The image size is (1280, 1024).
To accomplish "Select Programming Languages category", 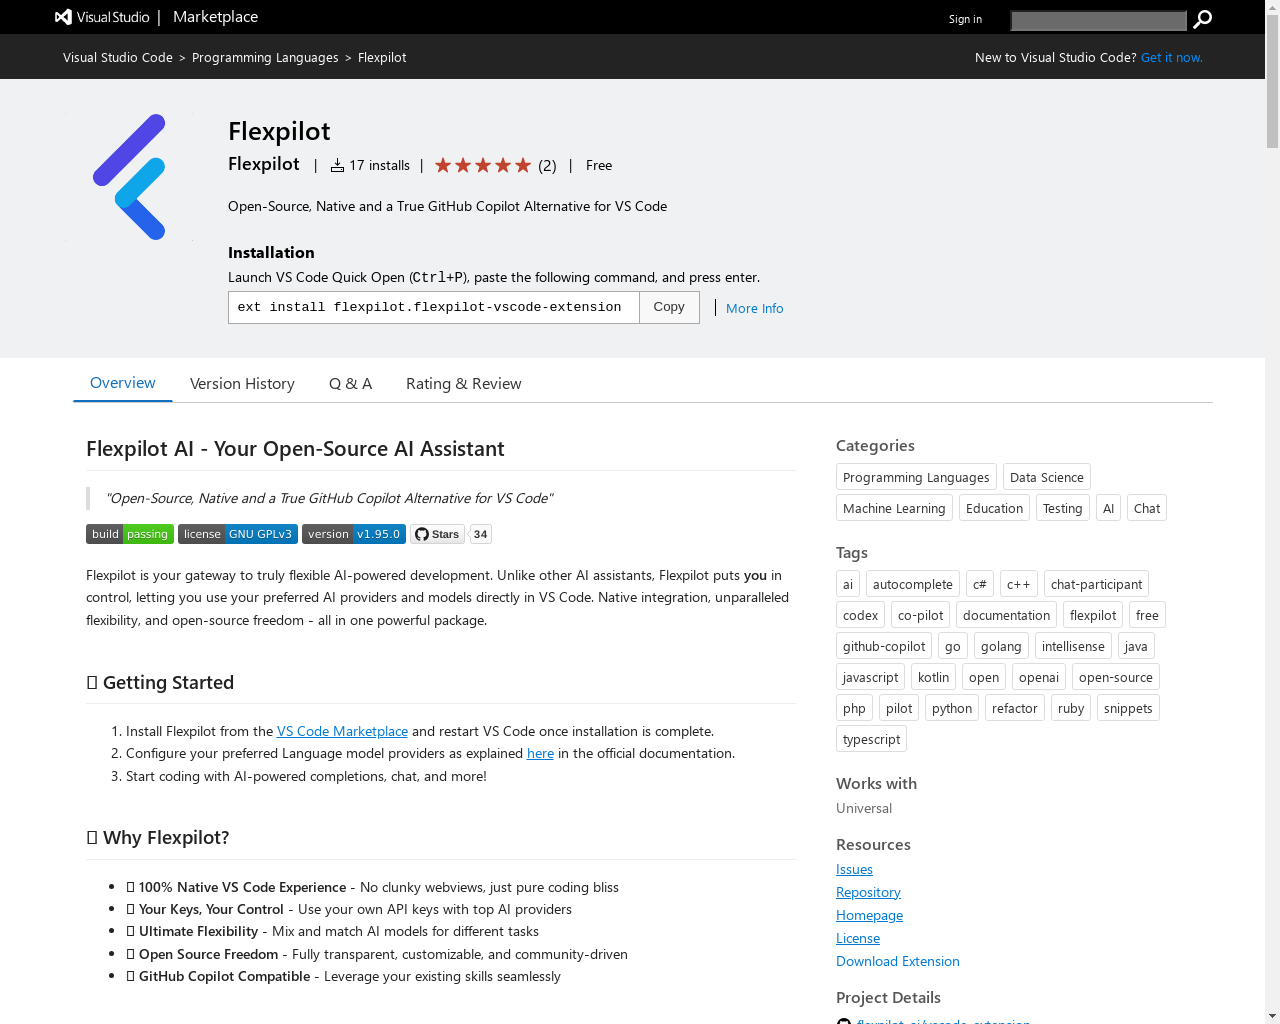I will (916, 477).
